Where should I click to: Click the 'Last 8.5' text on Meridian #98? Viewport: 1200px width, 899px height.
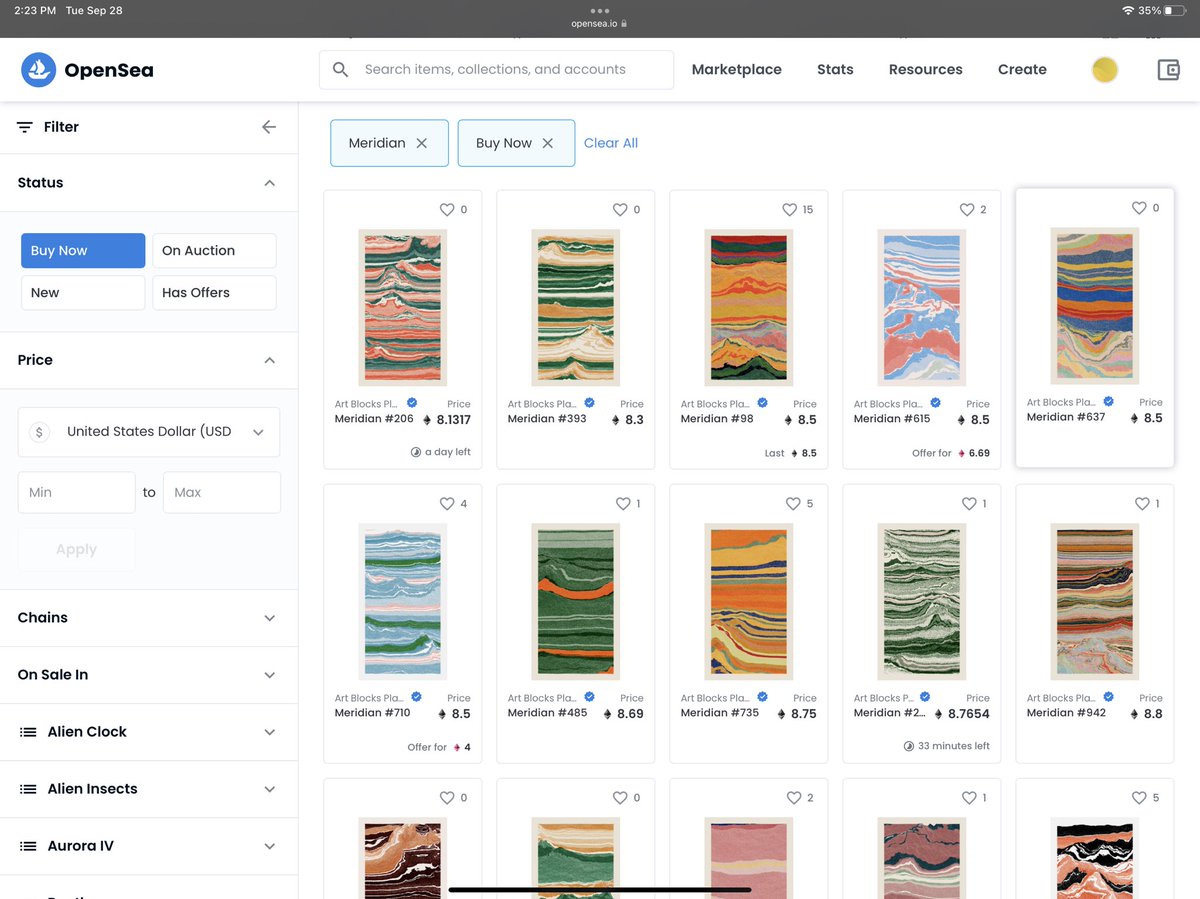click(x=791, y=453)
